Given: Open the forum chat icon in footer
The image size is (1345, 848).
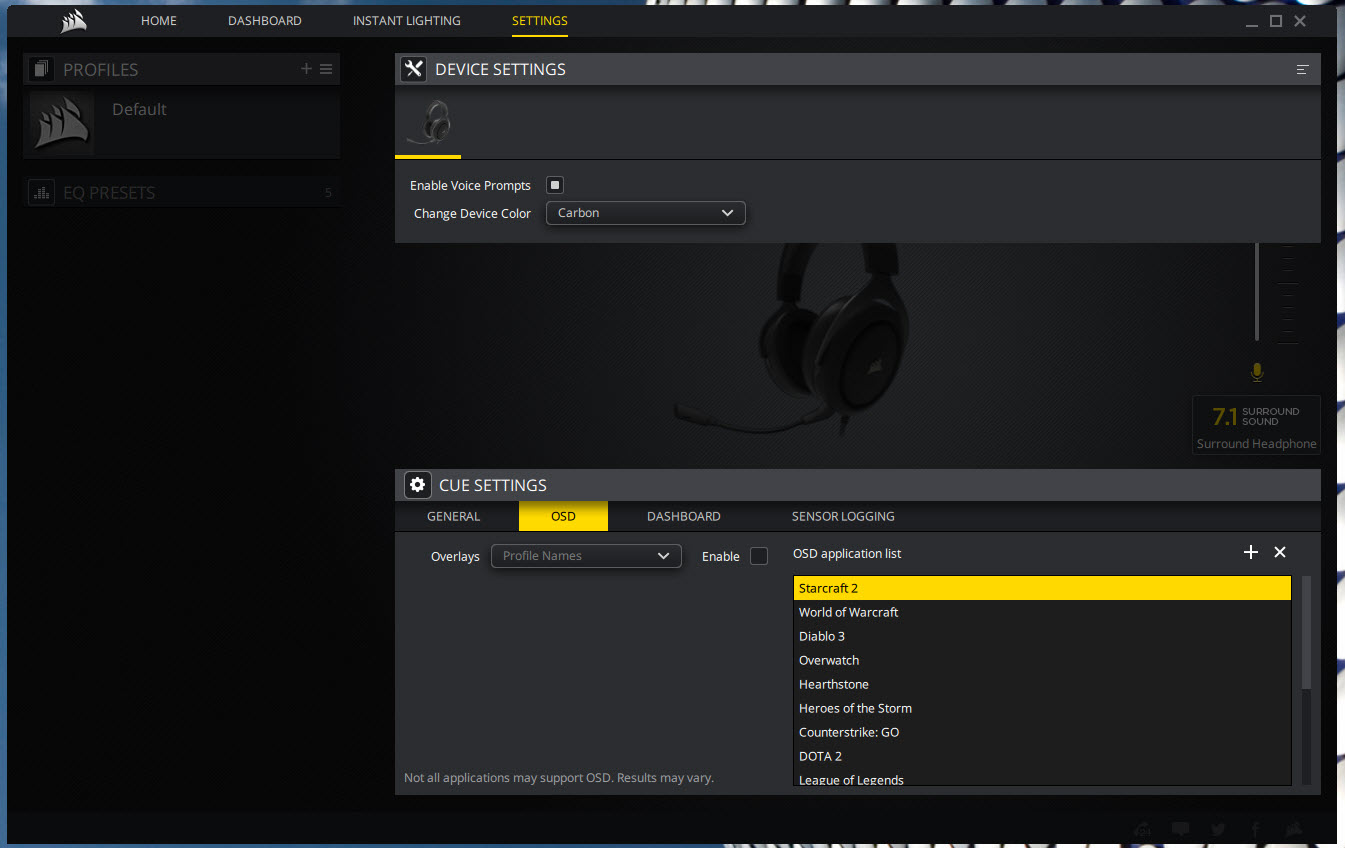Looking at the screenshot, I should 1181,829.
